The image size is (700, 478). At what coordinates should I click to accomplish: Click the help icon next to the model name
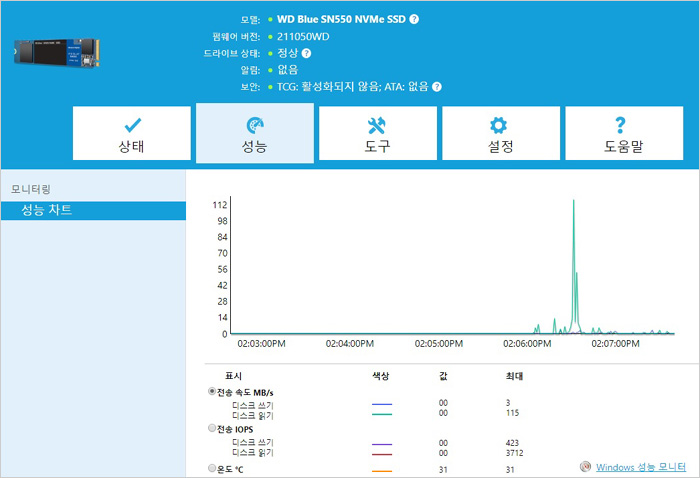pos(414,19)
